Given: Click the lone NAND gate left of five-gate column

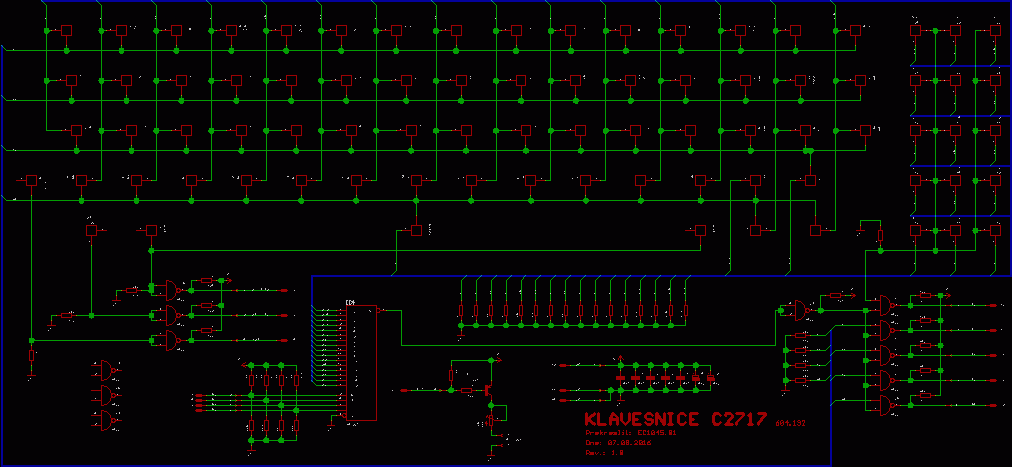Looking at the screenshot, I should (801, 310).
